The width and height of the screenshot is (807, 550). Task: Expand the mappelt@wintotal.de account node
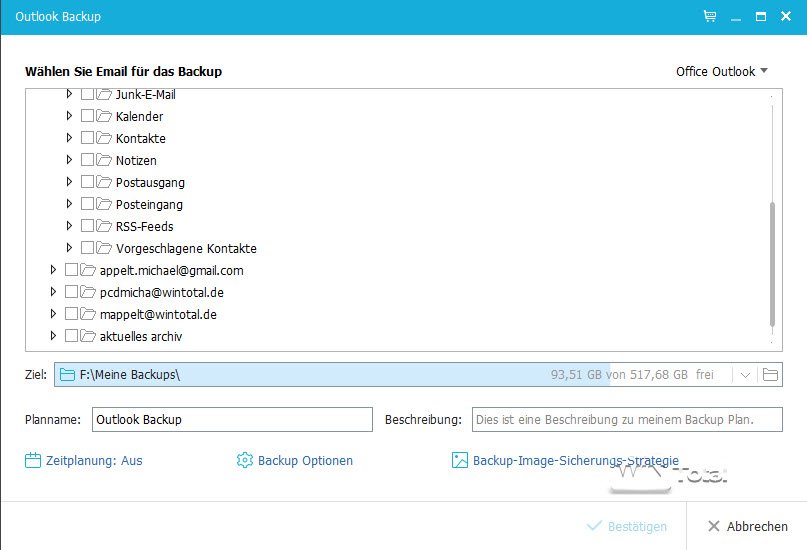tap(53, 314)
